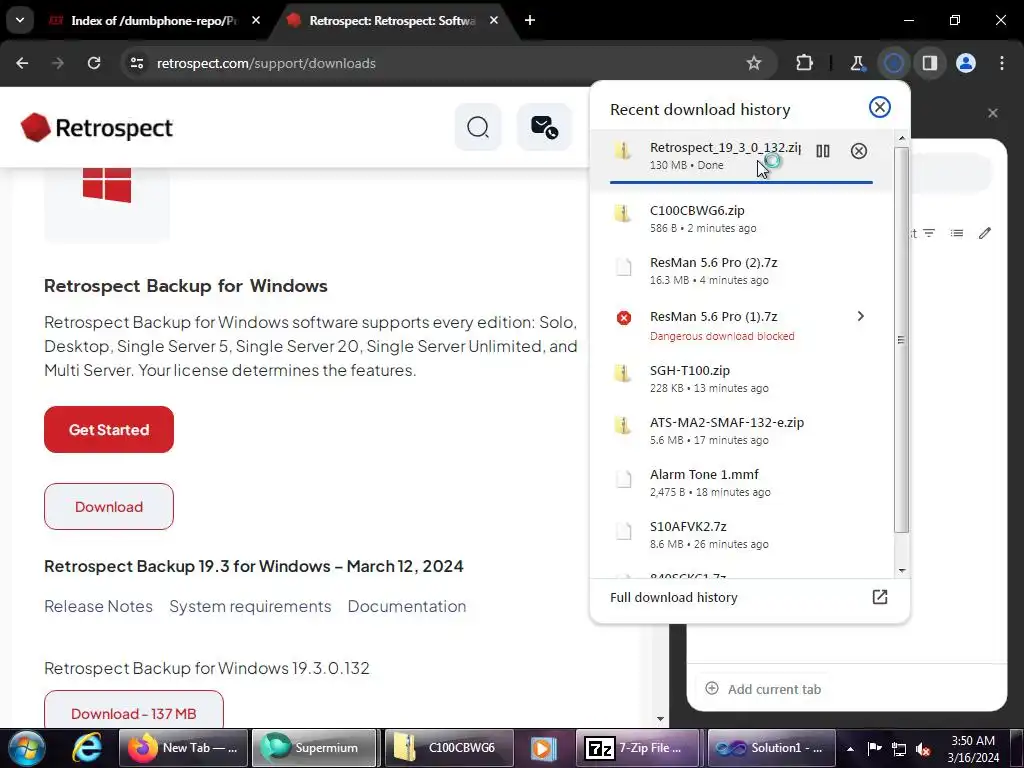Open S10AFVK2.7z download entry
The image size is (1024, 768).
pos(741,535)
